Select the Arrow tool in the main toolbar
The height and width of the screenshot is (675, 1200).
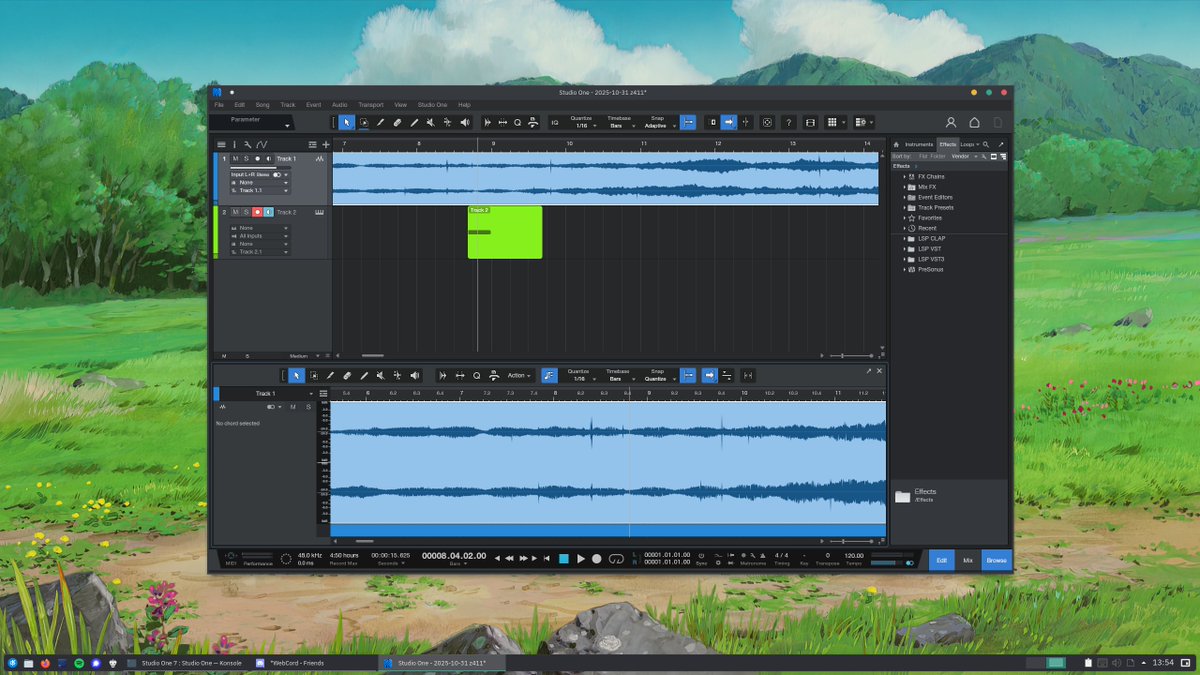point(346,122)
